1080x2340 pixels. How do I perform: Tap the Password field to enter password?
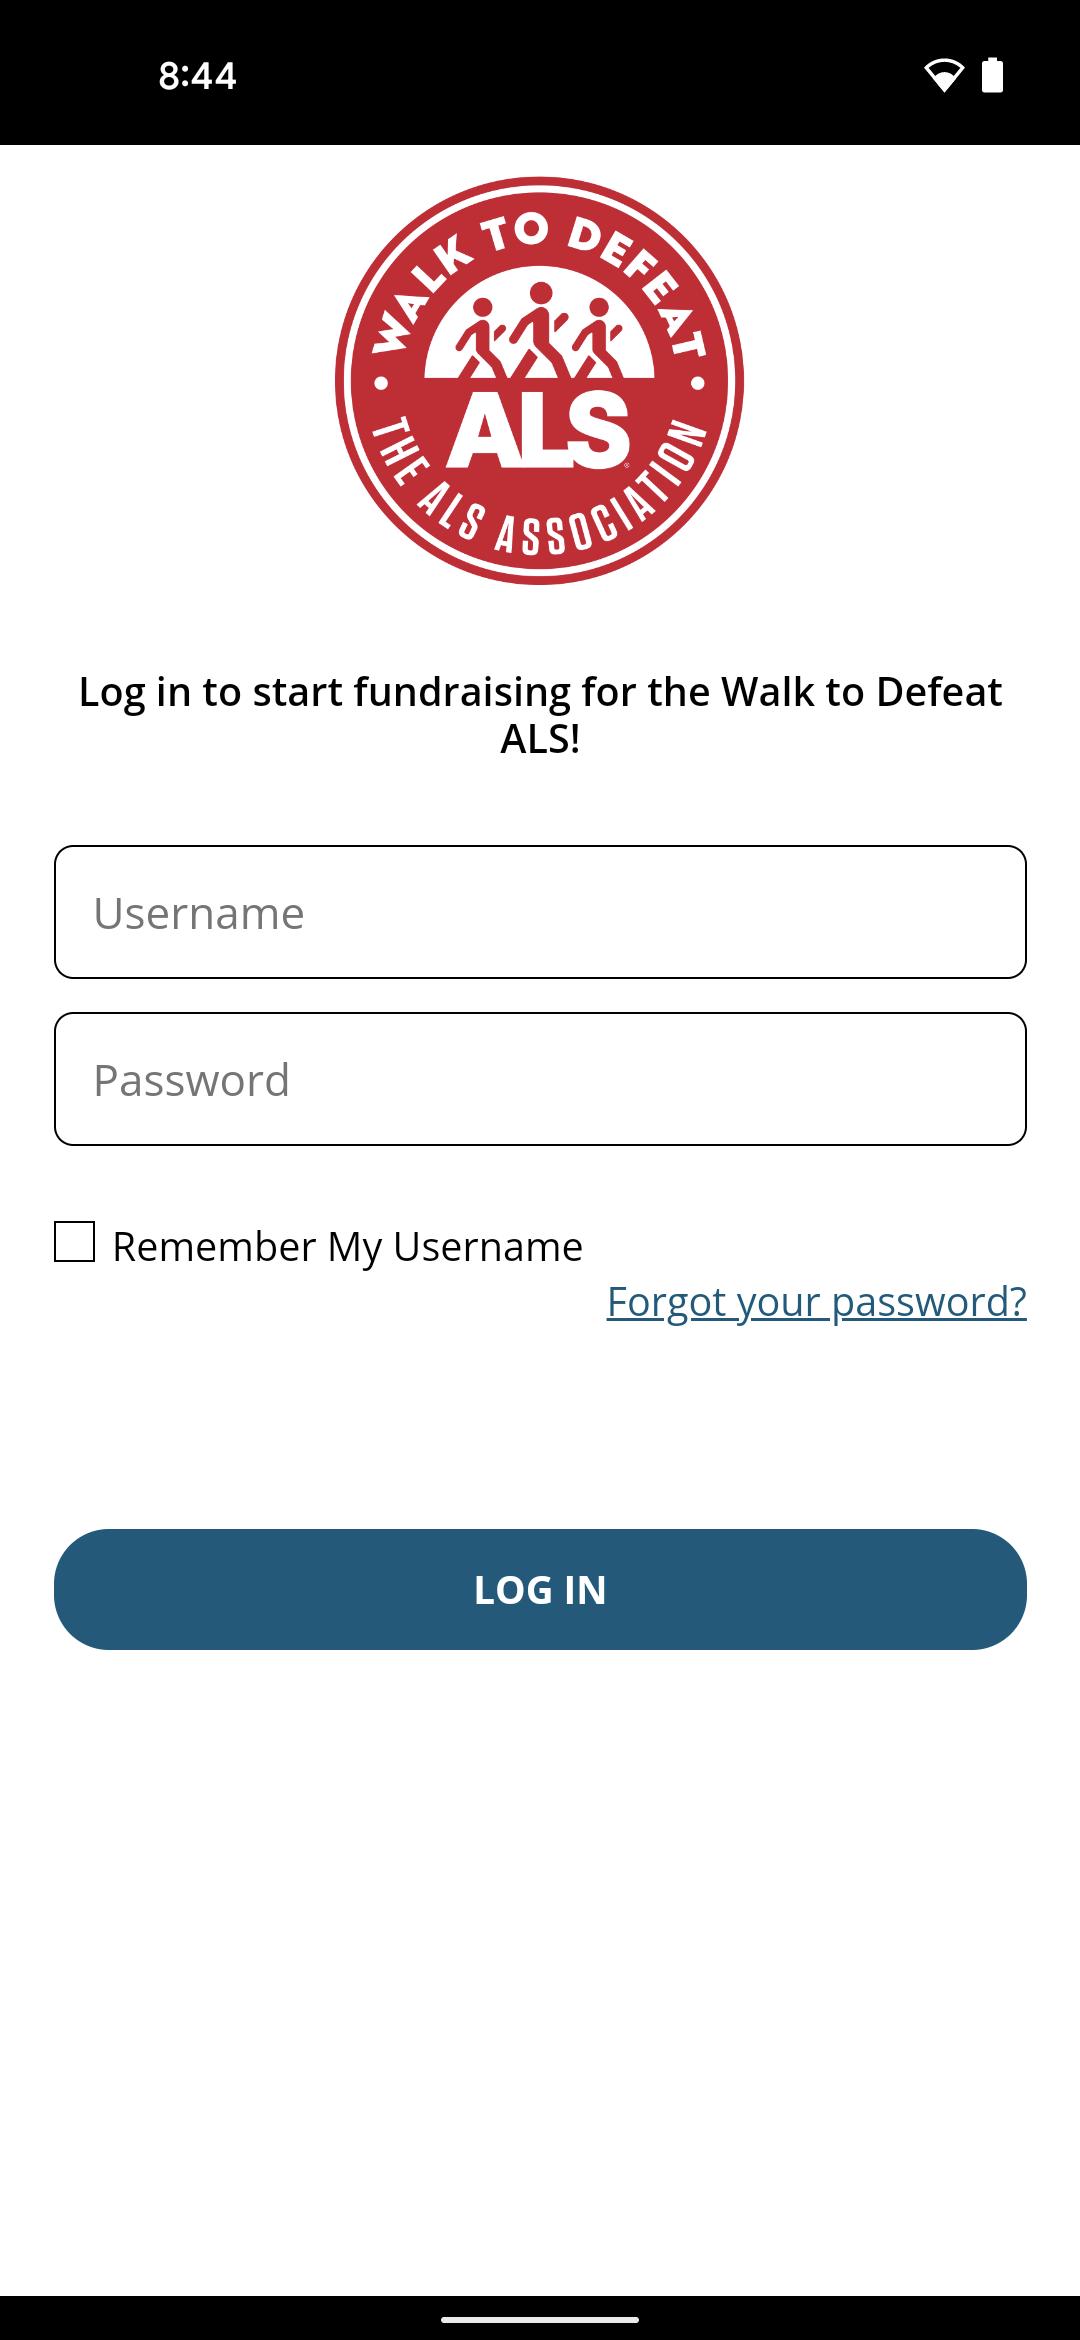(x=540, y=1077)
